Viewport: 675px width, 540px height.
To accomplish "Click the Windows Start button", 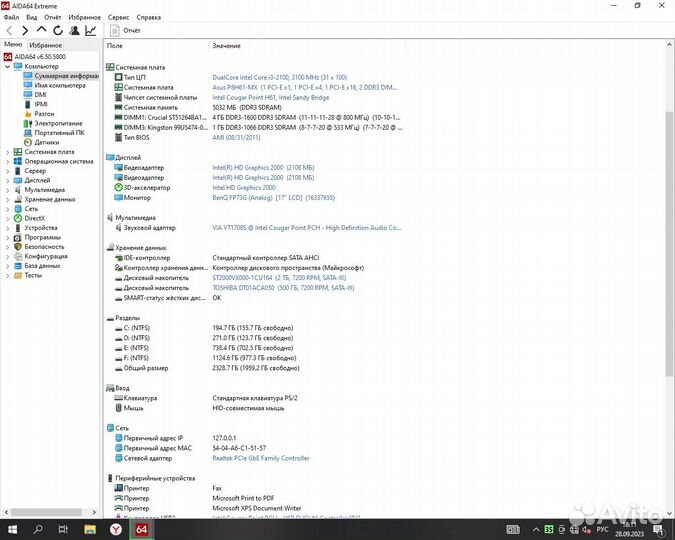I will (13, 528).
